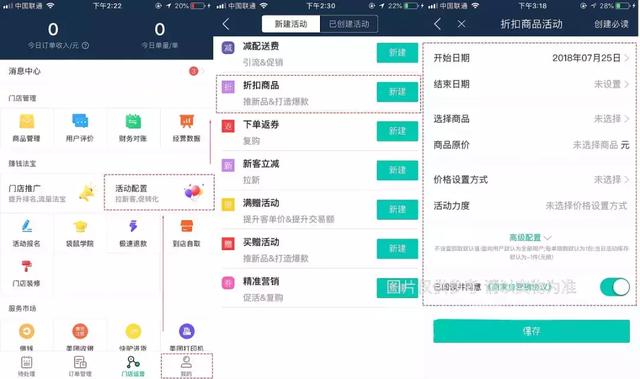Open the 价格设置方式 selector

point(530,180)
